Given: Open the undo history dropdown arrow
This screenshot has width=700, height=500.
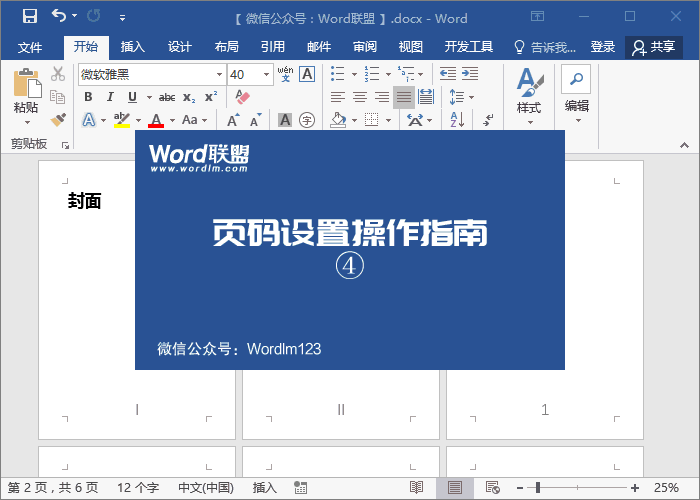Looking at the screenshot, I should pyautogui.click(x=75, y=16).
